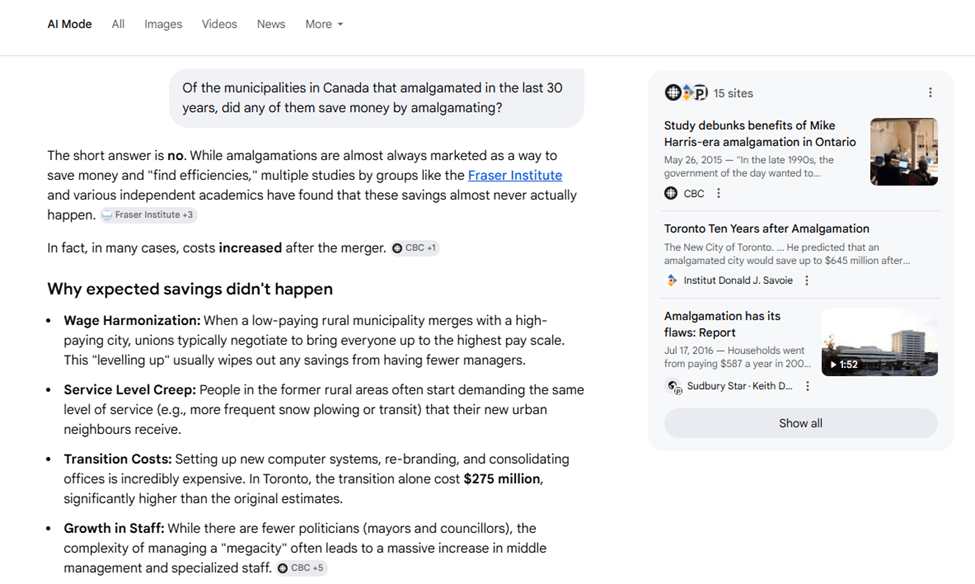Select the AI Mode tab
Screen dimensions: 975x584
click(x=69, y=24)
